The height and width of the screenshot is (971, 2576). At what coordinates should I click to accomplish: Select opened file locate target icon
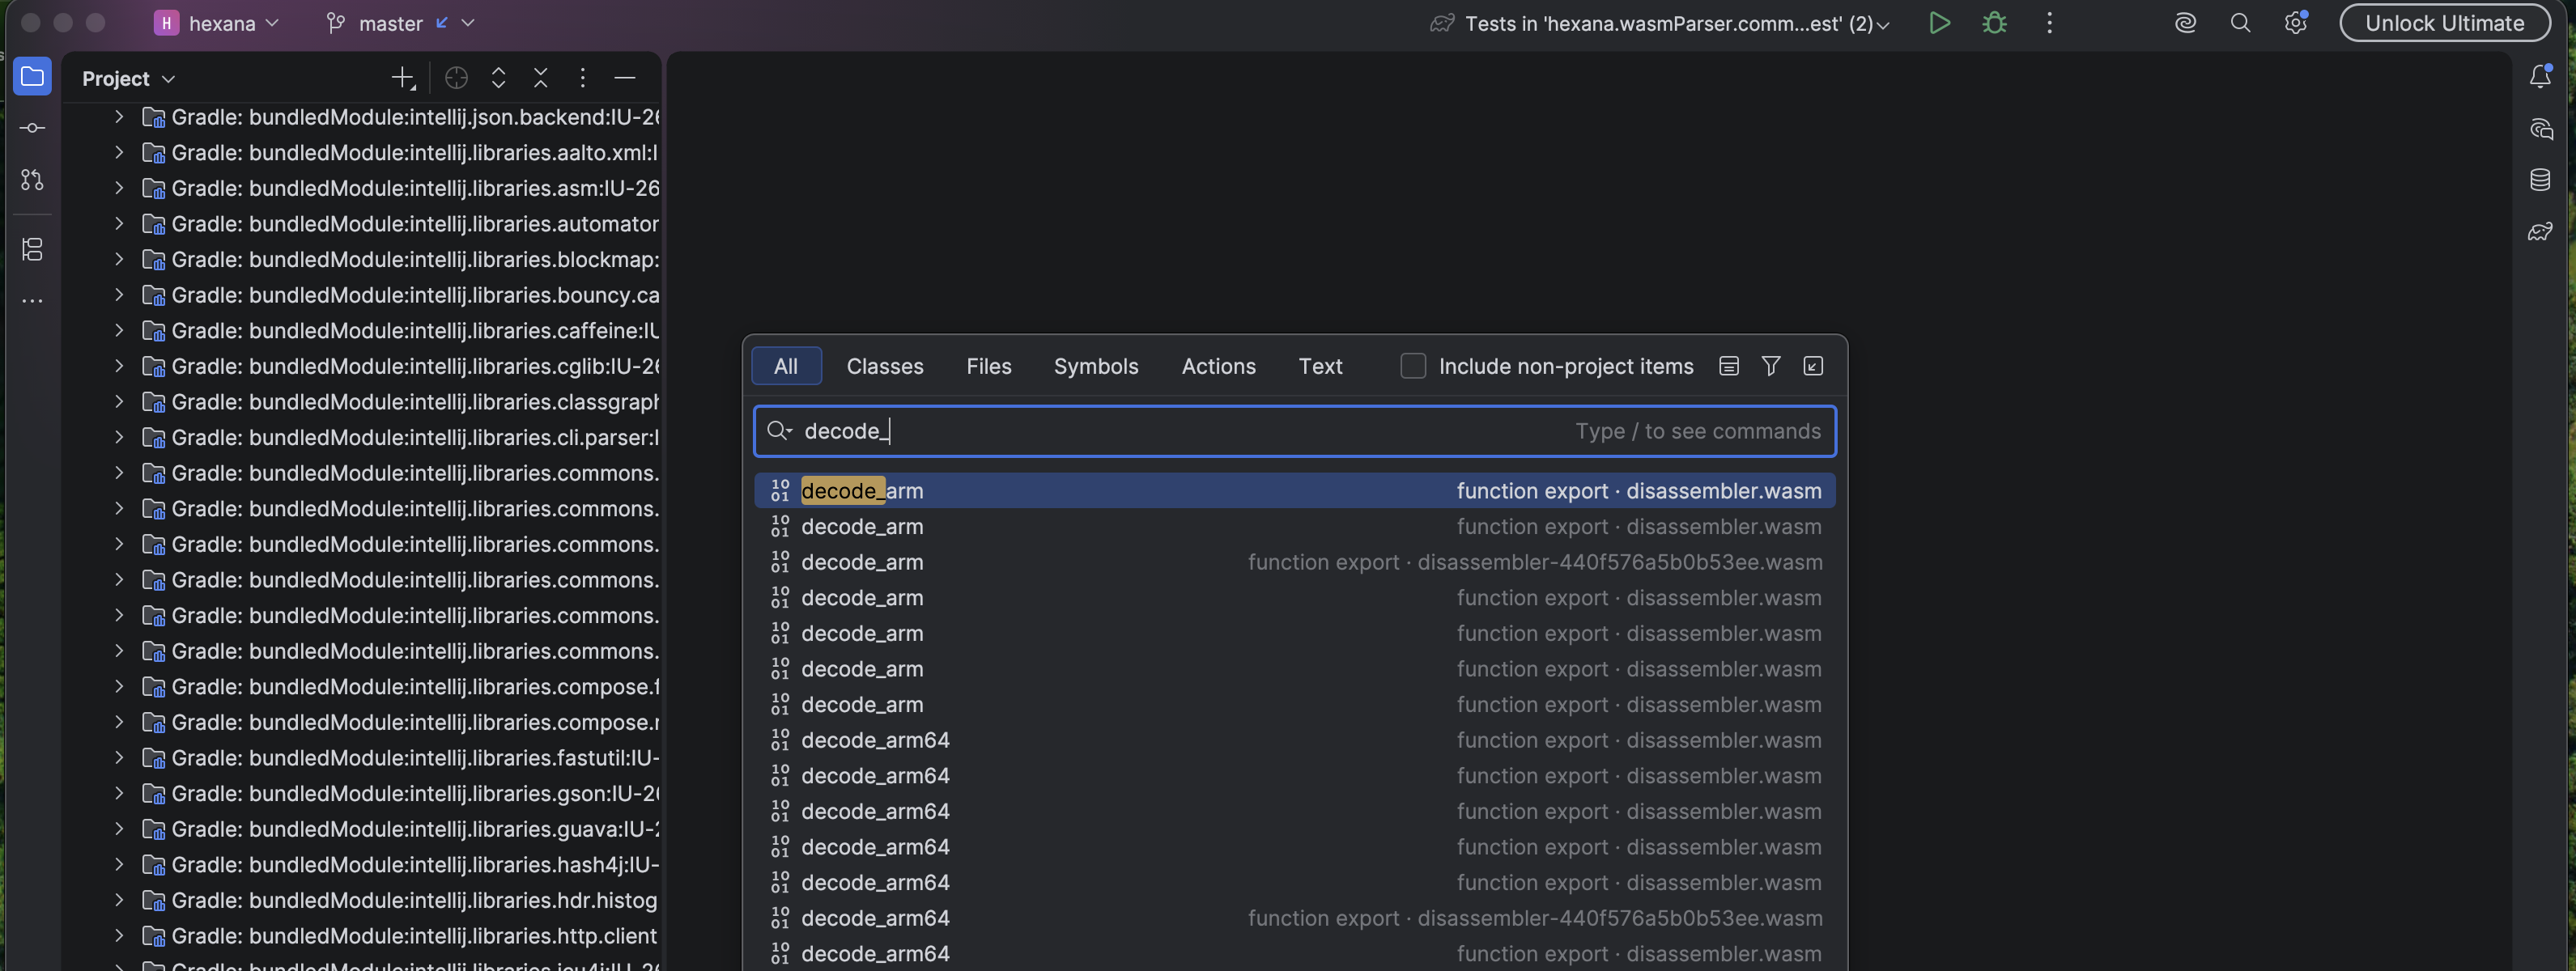(x=456, y=78)
